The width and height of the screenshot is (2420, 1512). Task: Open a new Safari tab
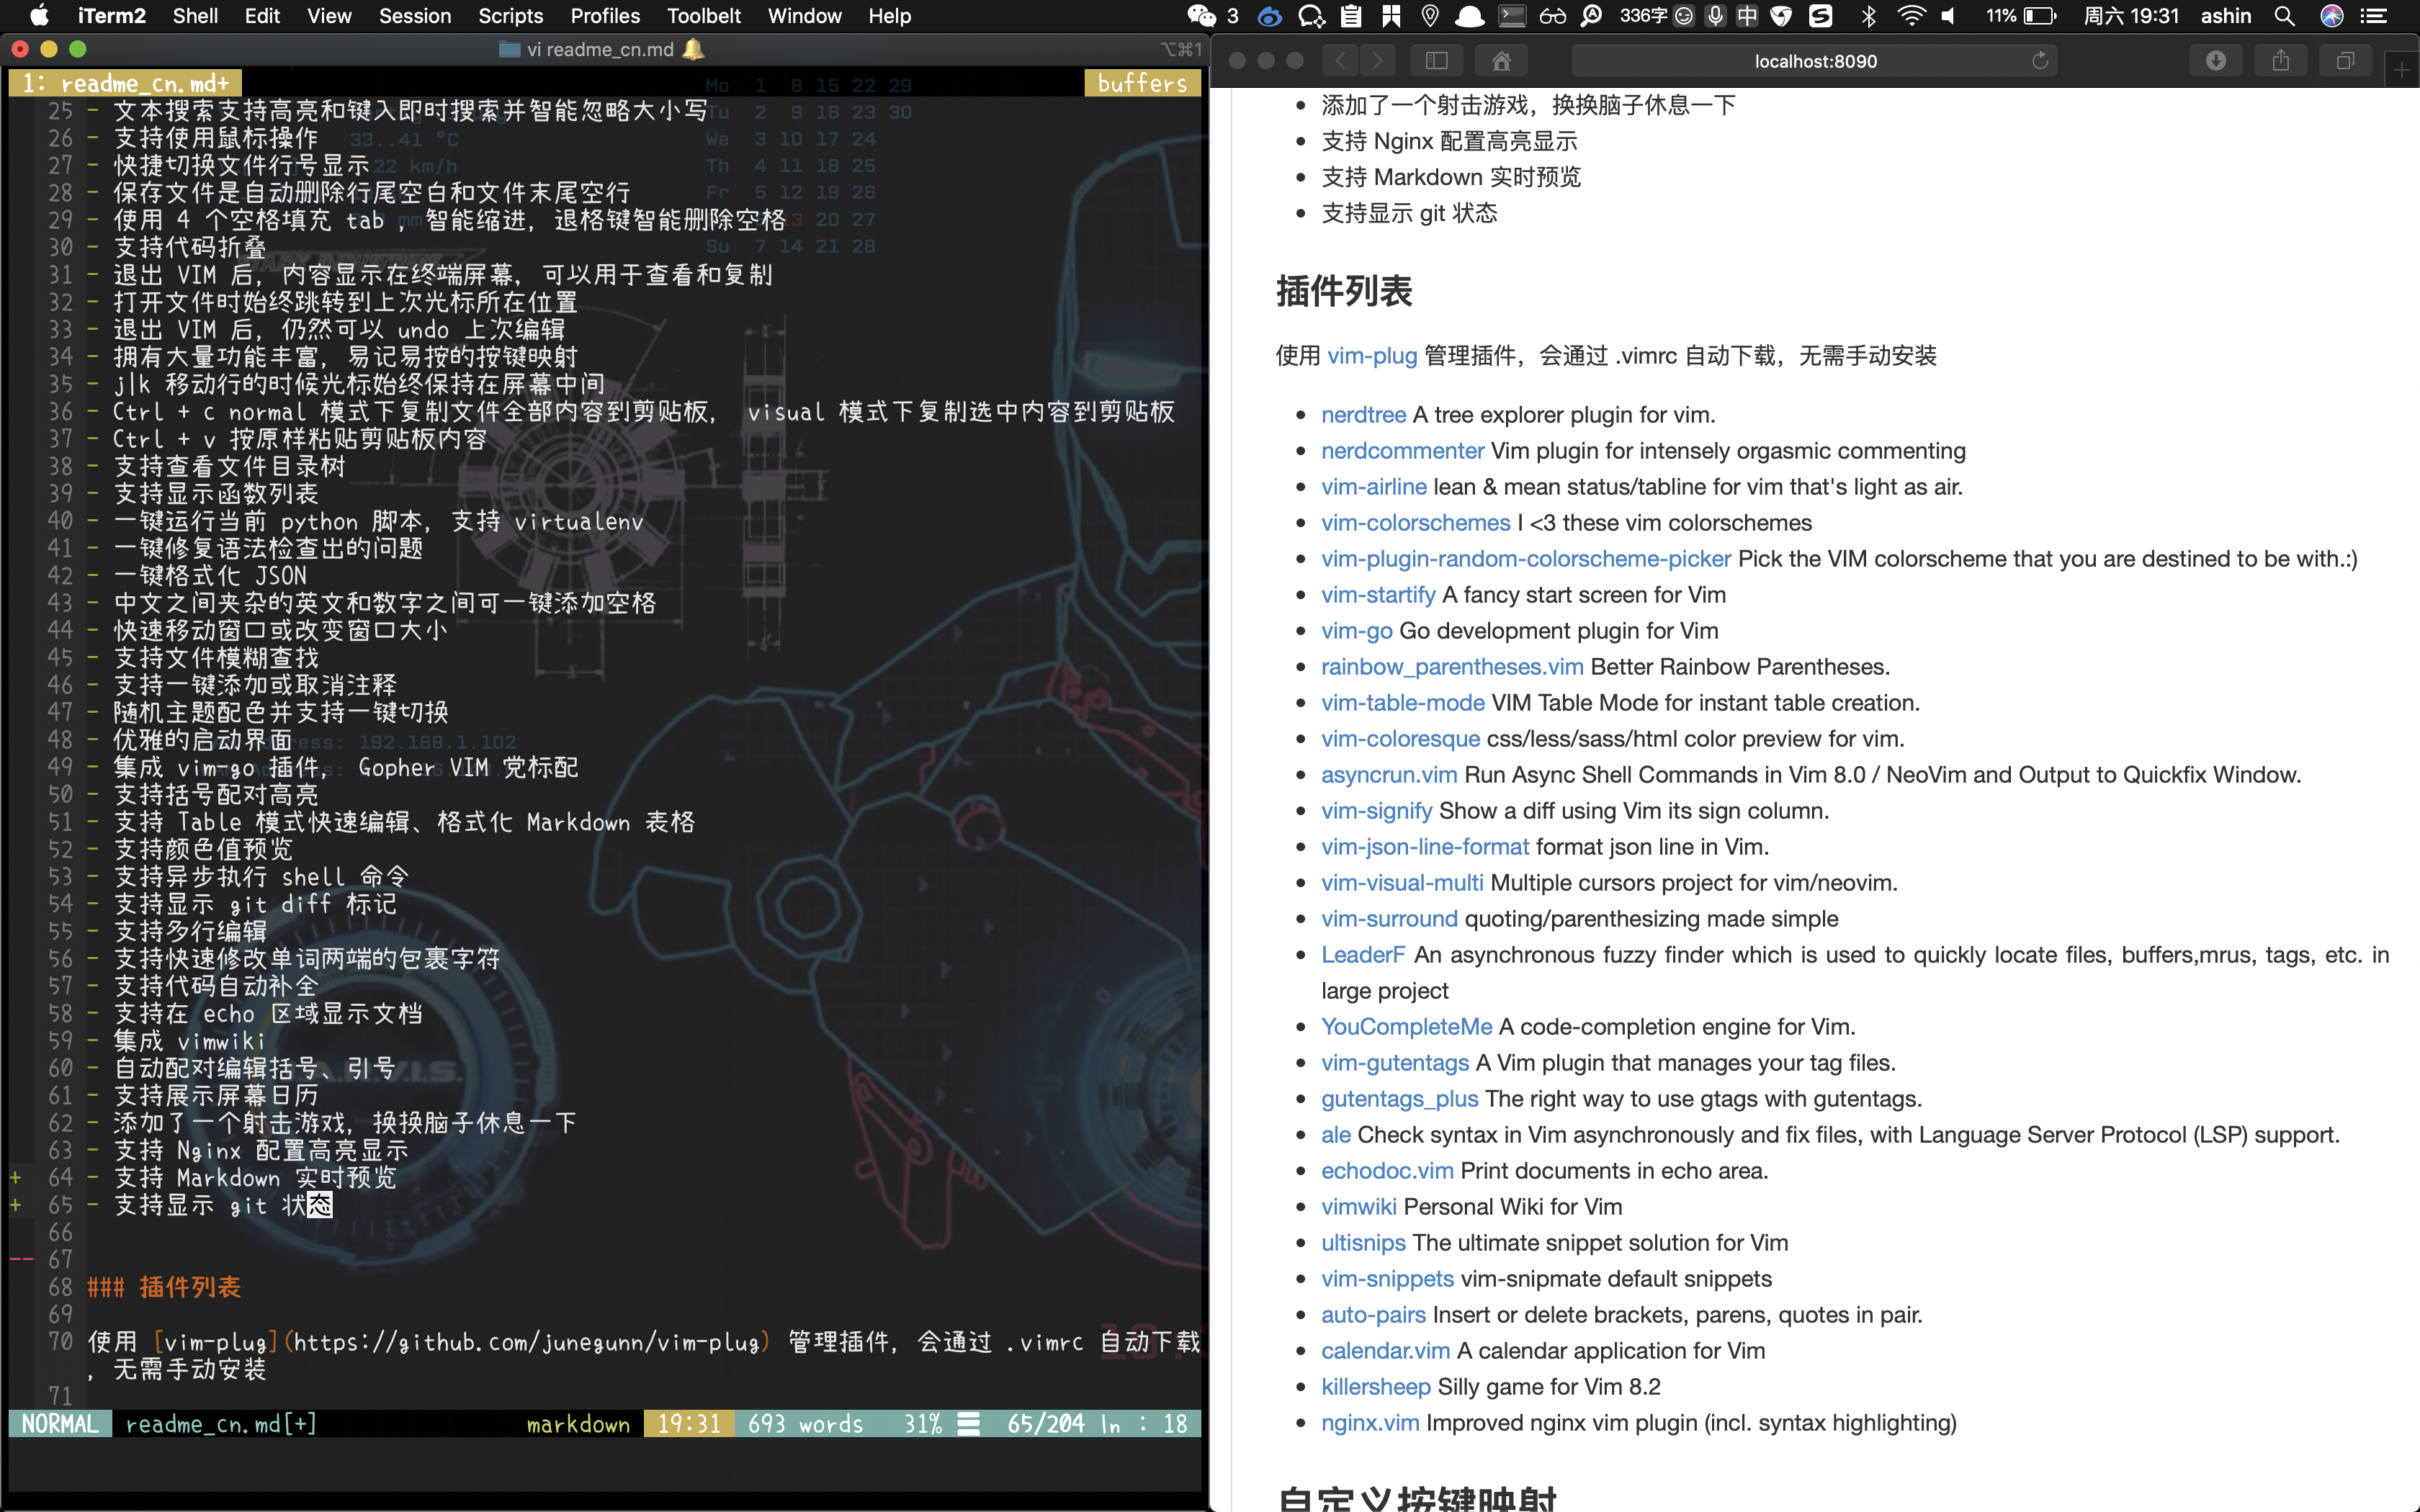[x=2401, y=70]
